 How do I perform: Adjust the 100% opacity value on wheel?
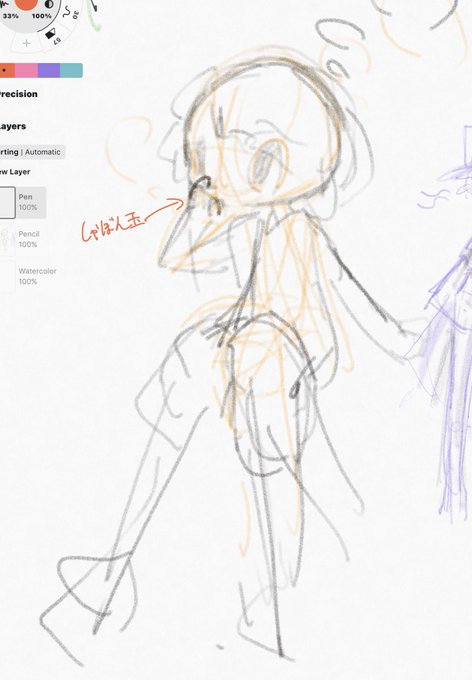tap(42, 16)
